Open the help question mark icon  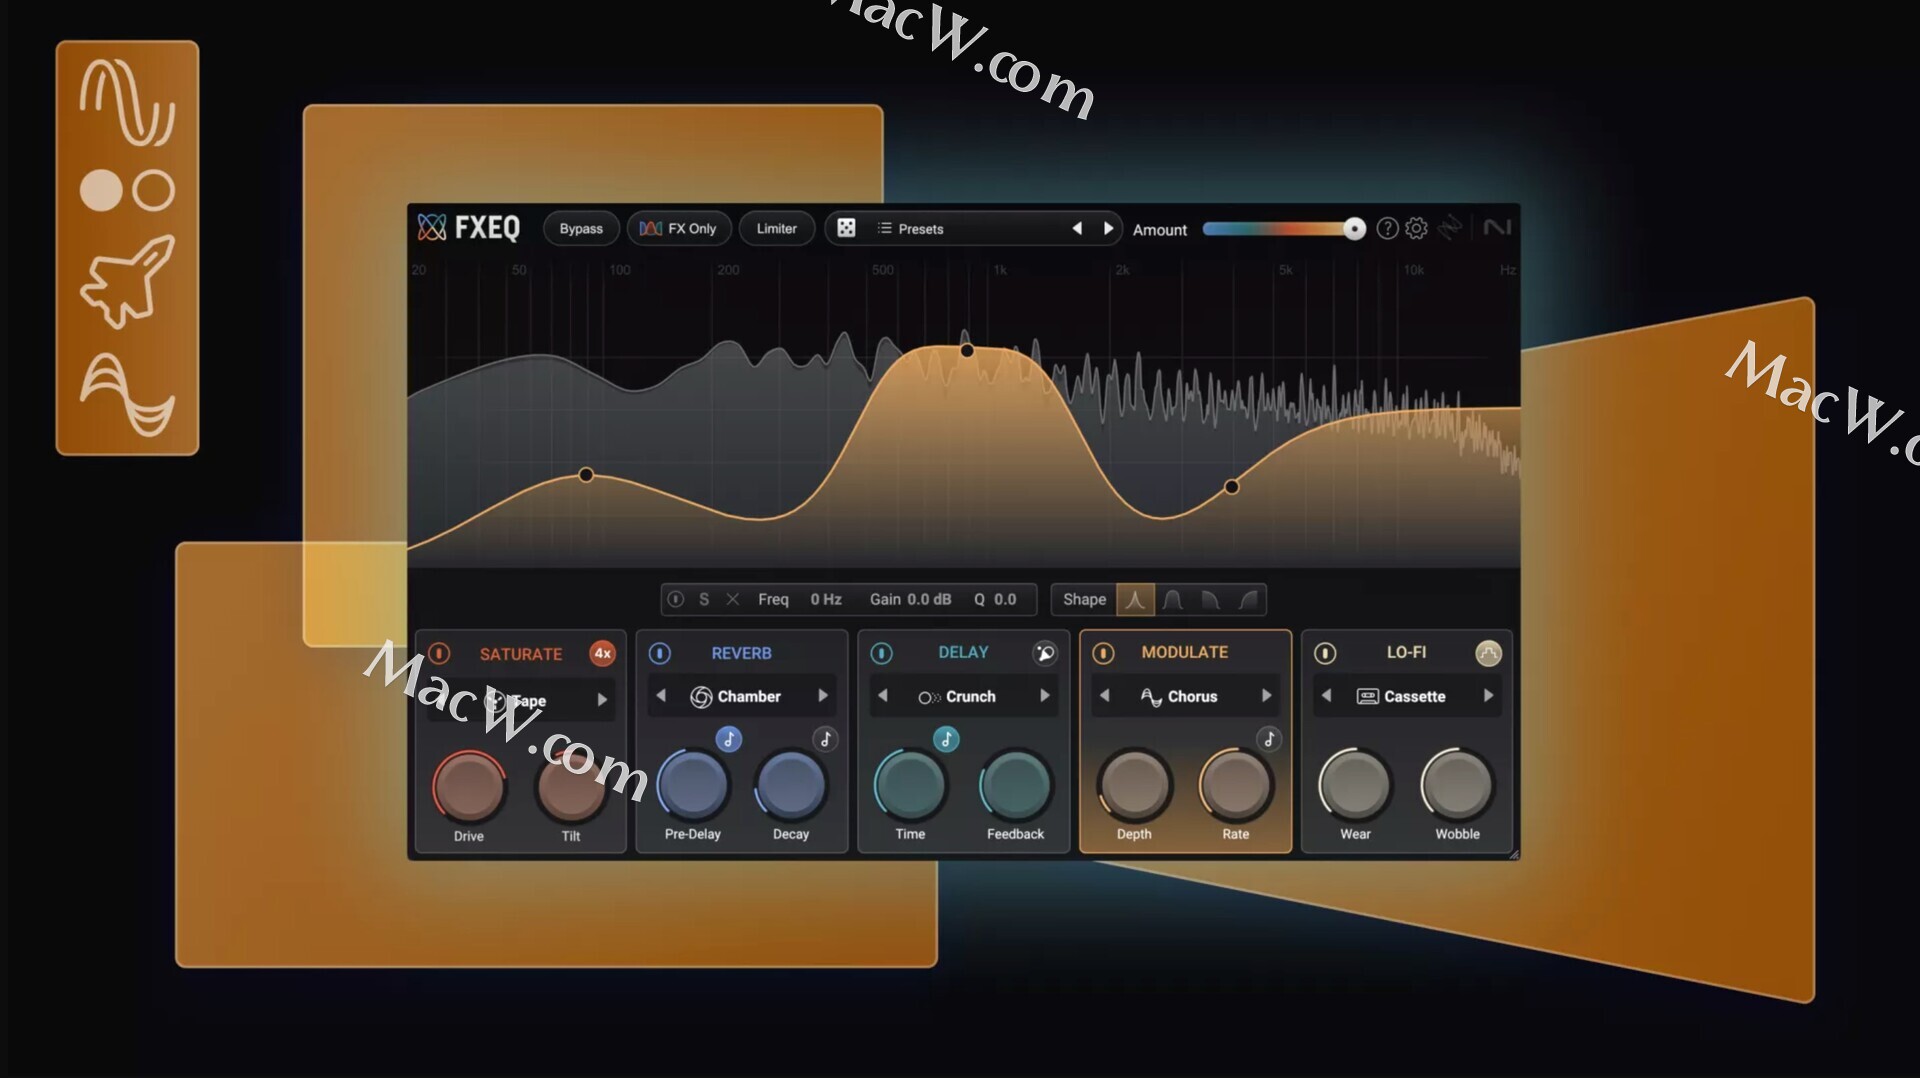pos(1387,229)
